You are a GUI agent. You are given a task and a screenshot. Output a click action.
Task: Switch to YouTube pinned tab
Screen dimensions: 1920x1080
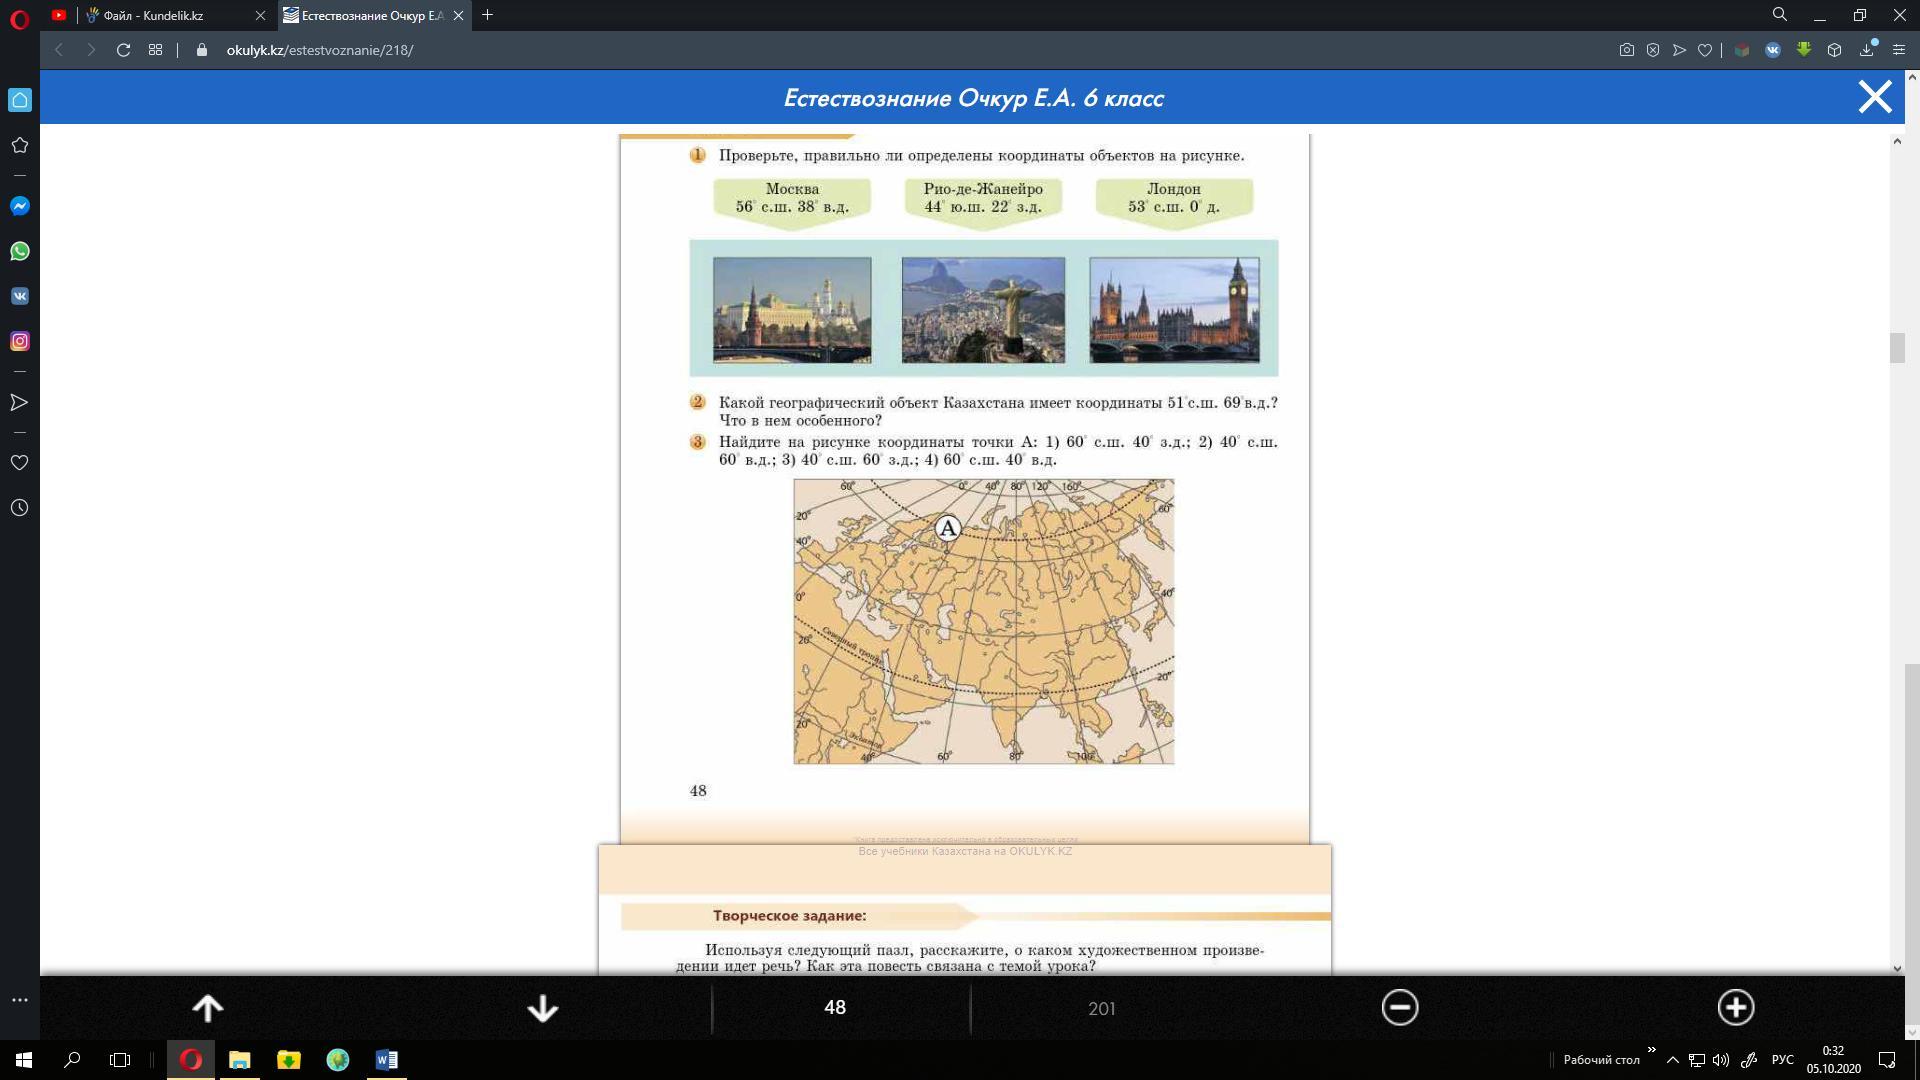point(59,15)
